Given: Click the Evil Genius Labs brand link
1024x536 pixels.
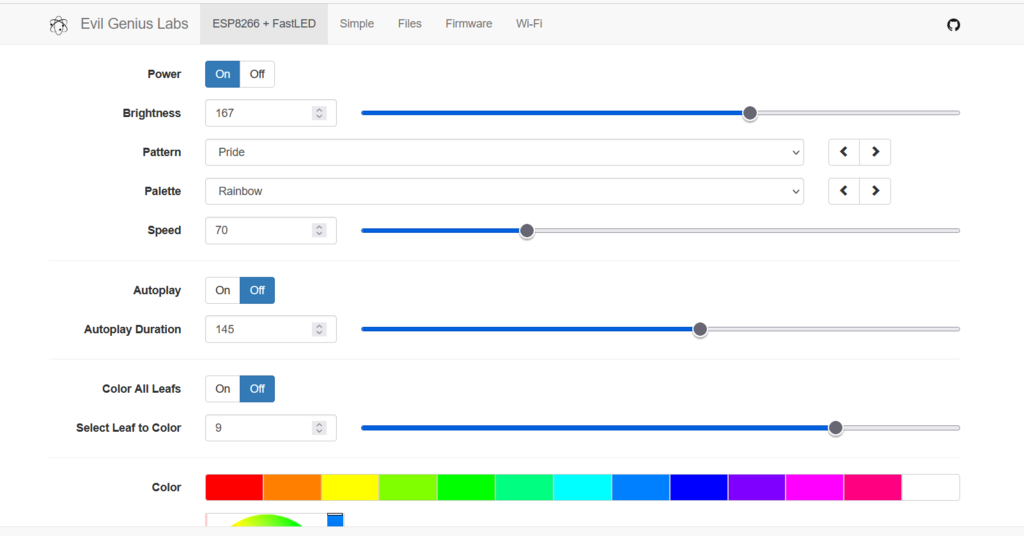Looking at the screenshot, I should click(134, 24).
